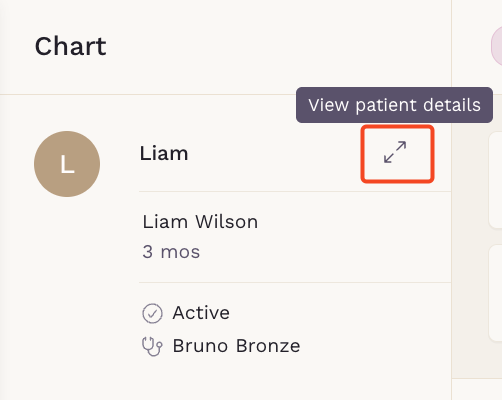Select the 3 mos age label
The image size is (502, 400).
(x=171, y=252)
